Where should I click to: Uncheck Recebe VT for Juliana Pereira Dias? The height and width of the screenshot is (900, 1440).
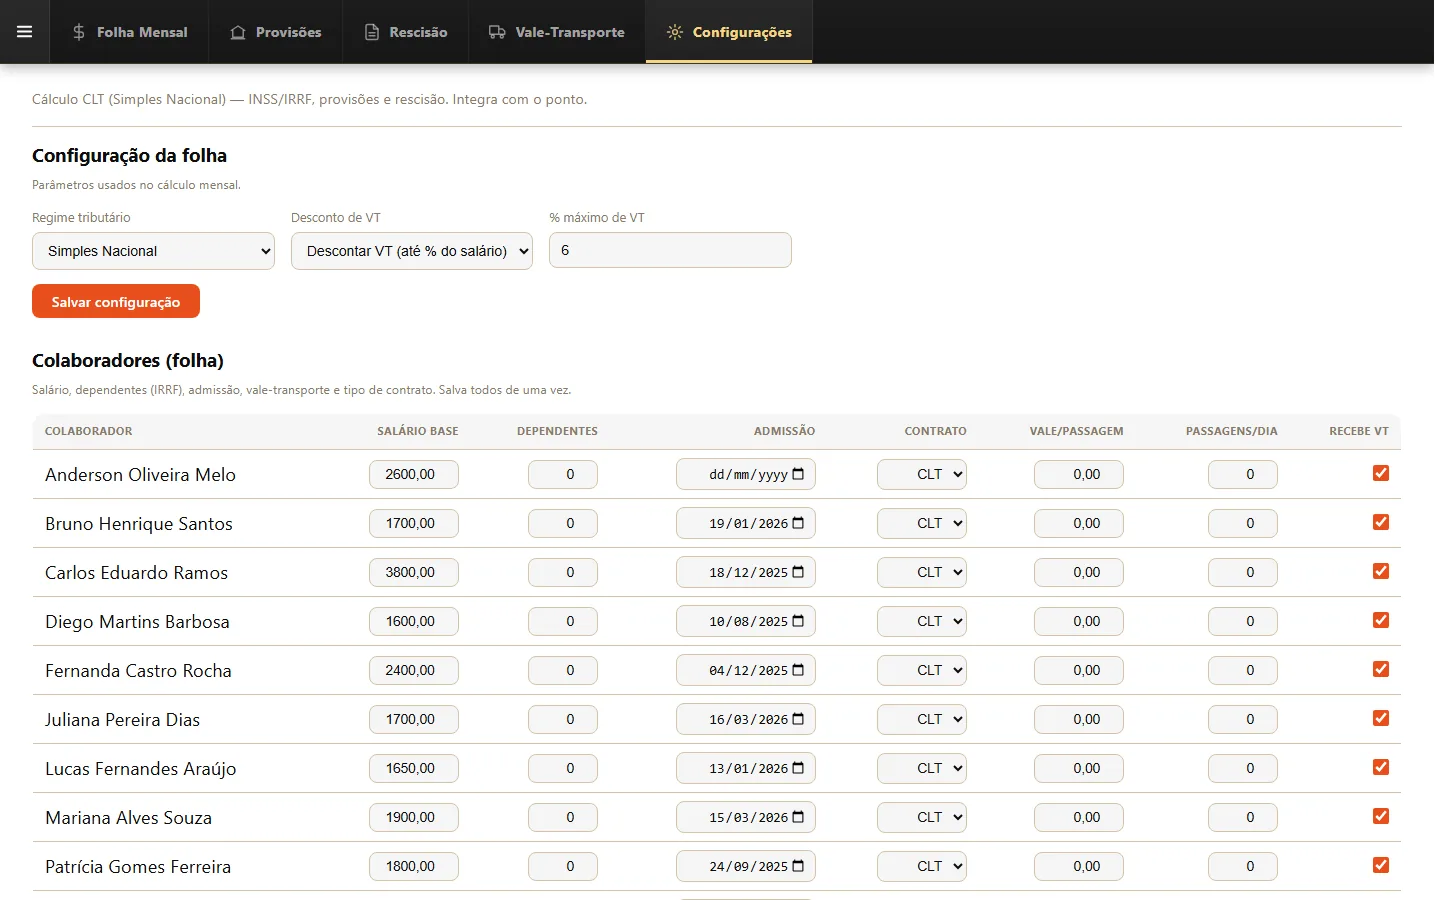1381,718
